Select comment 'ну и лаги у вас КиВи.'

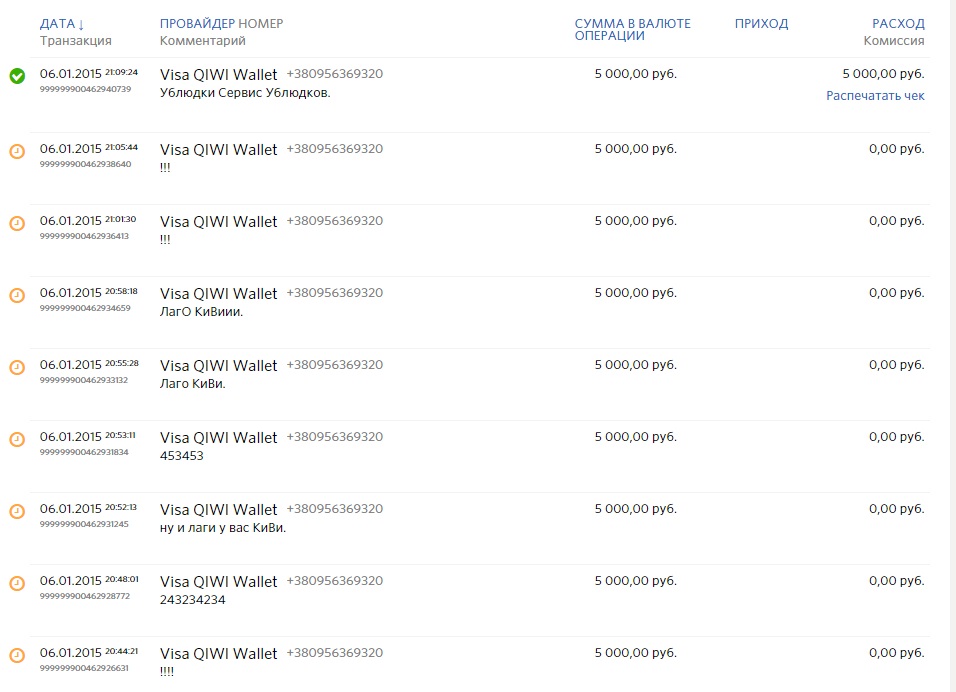pyautogui.click(x=223, y=528)
